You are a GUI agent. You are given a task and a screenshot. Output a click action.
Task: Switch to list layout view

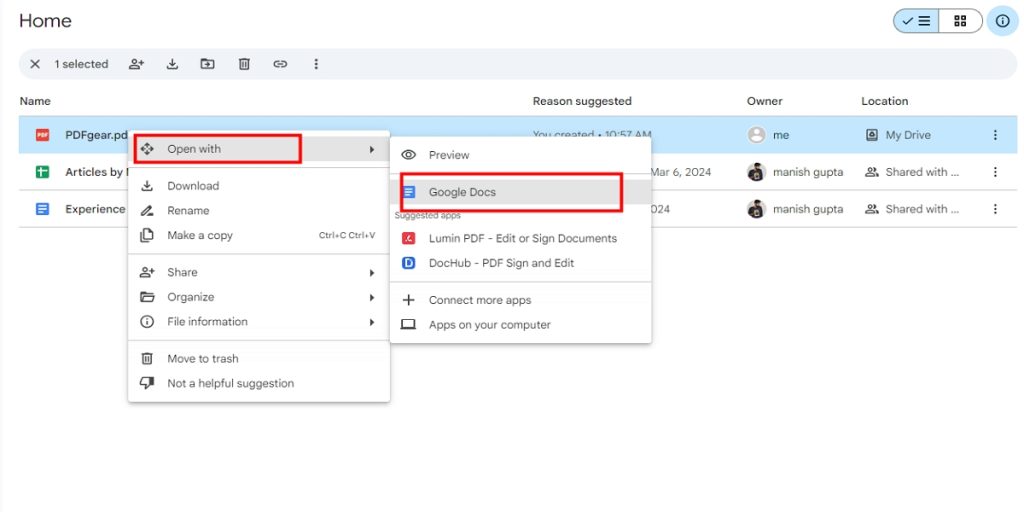point(916,21)
